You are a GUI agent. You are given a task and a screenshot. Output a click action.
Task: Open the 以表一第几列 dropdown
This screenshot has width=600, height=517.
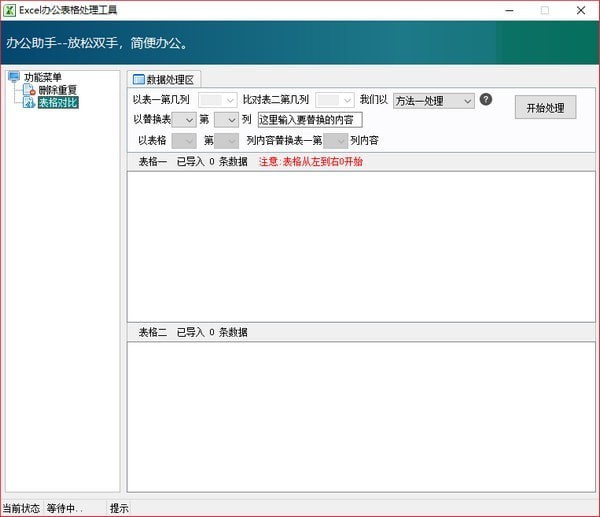[217, 100]
